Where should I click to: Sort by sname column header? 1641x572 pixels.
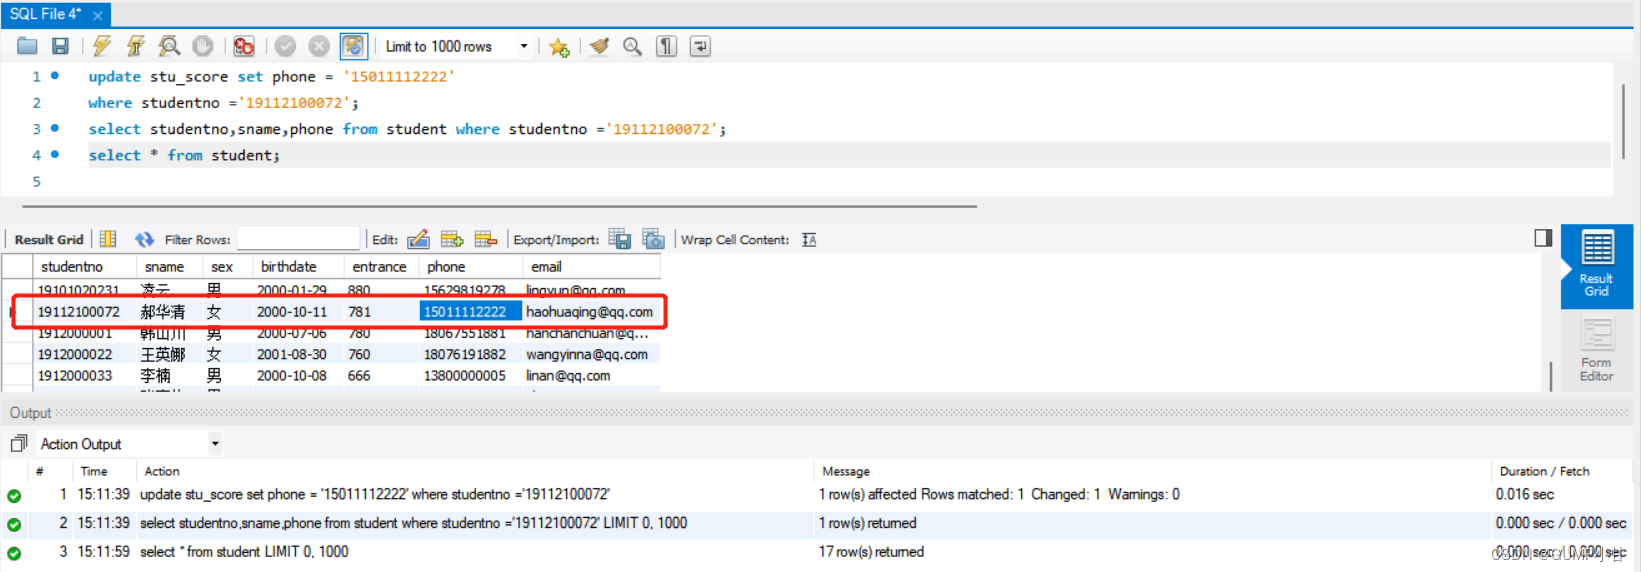(170, 267)
